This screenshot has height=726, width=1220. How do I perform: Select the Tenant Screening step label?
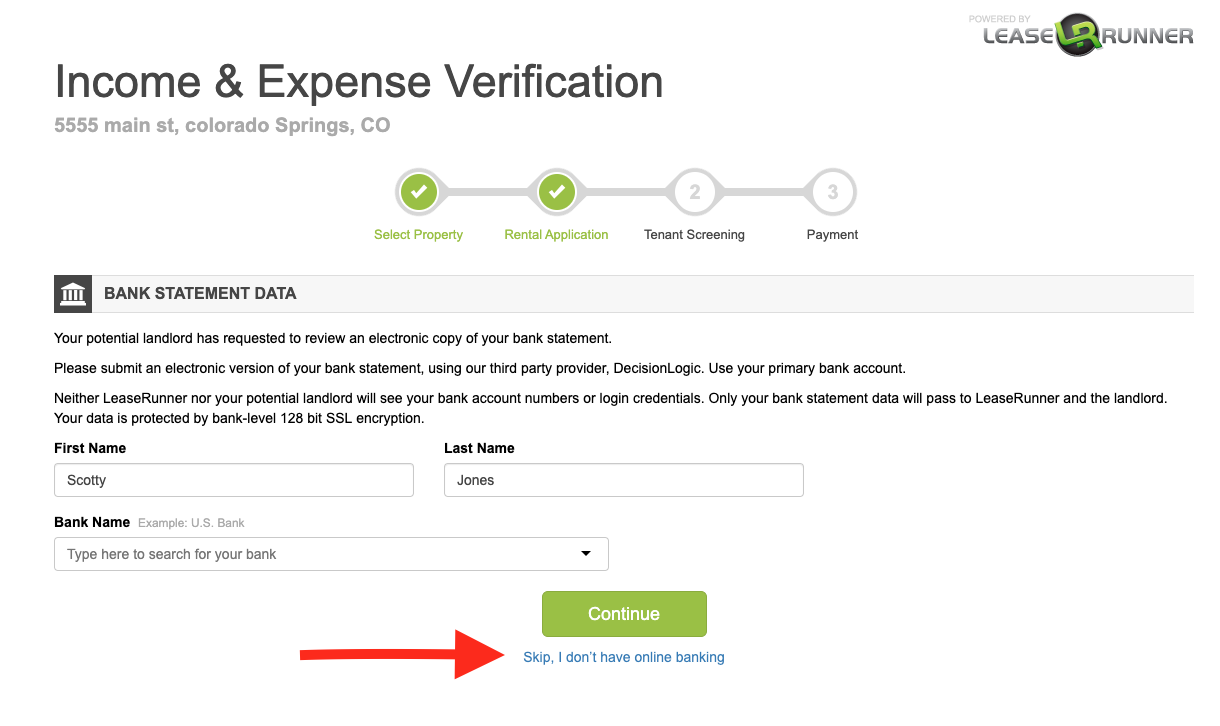pos(694,235)
